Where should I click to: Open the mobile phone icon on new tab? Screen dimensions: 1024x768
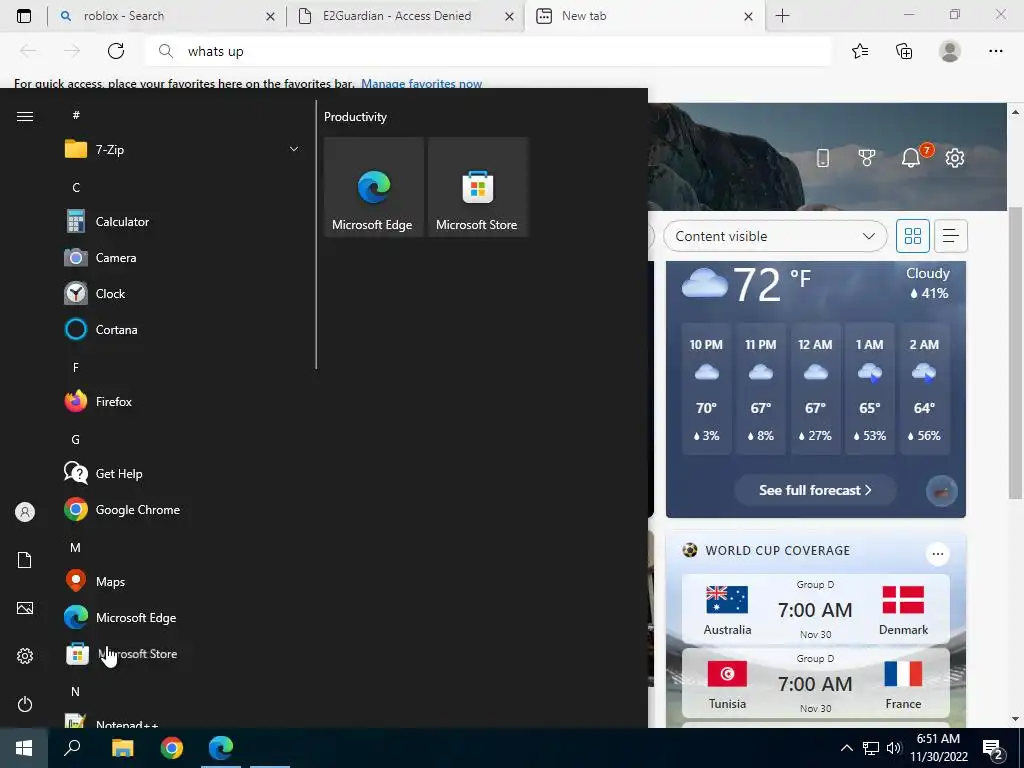(823, 157)
